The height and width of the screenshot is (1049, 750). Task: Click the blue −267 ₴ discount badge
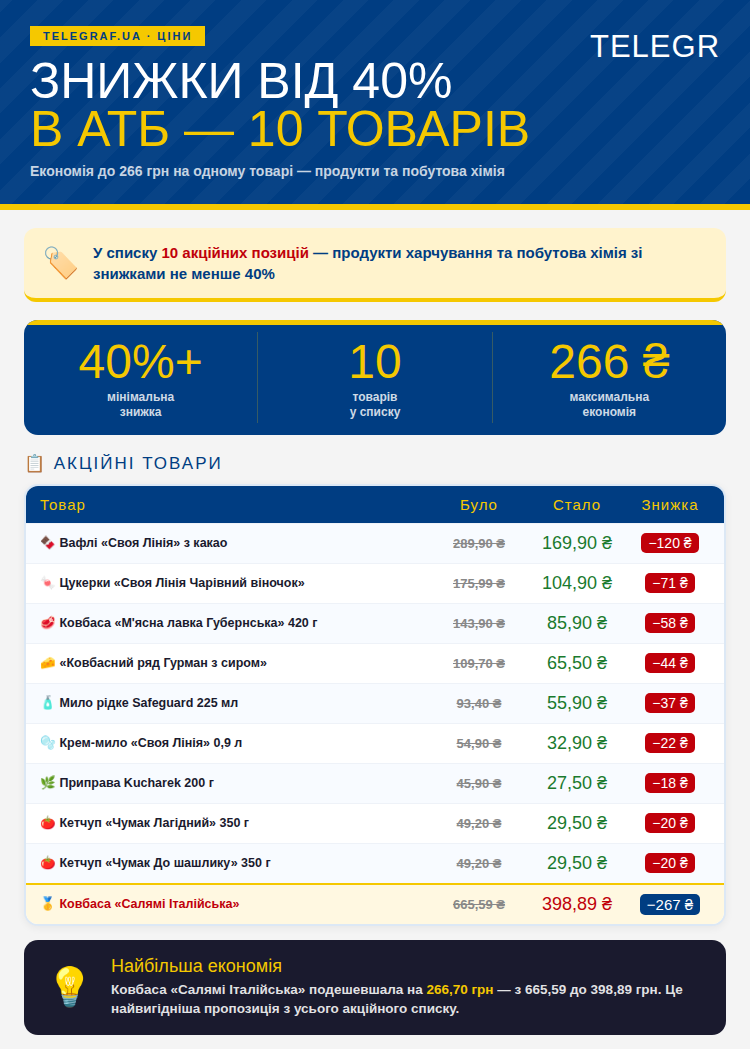click(669, 904)
